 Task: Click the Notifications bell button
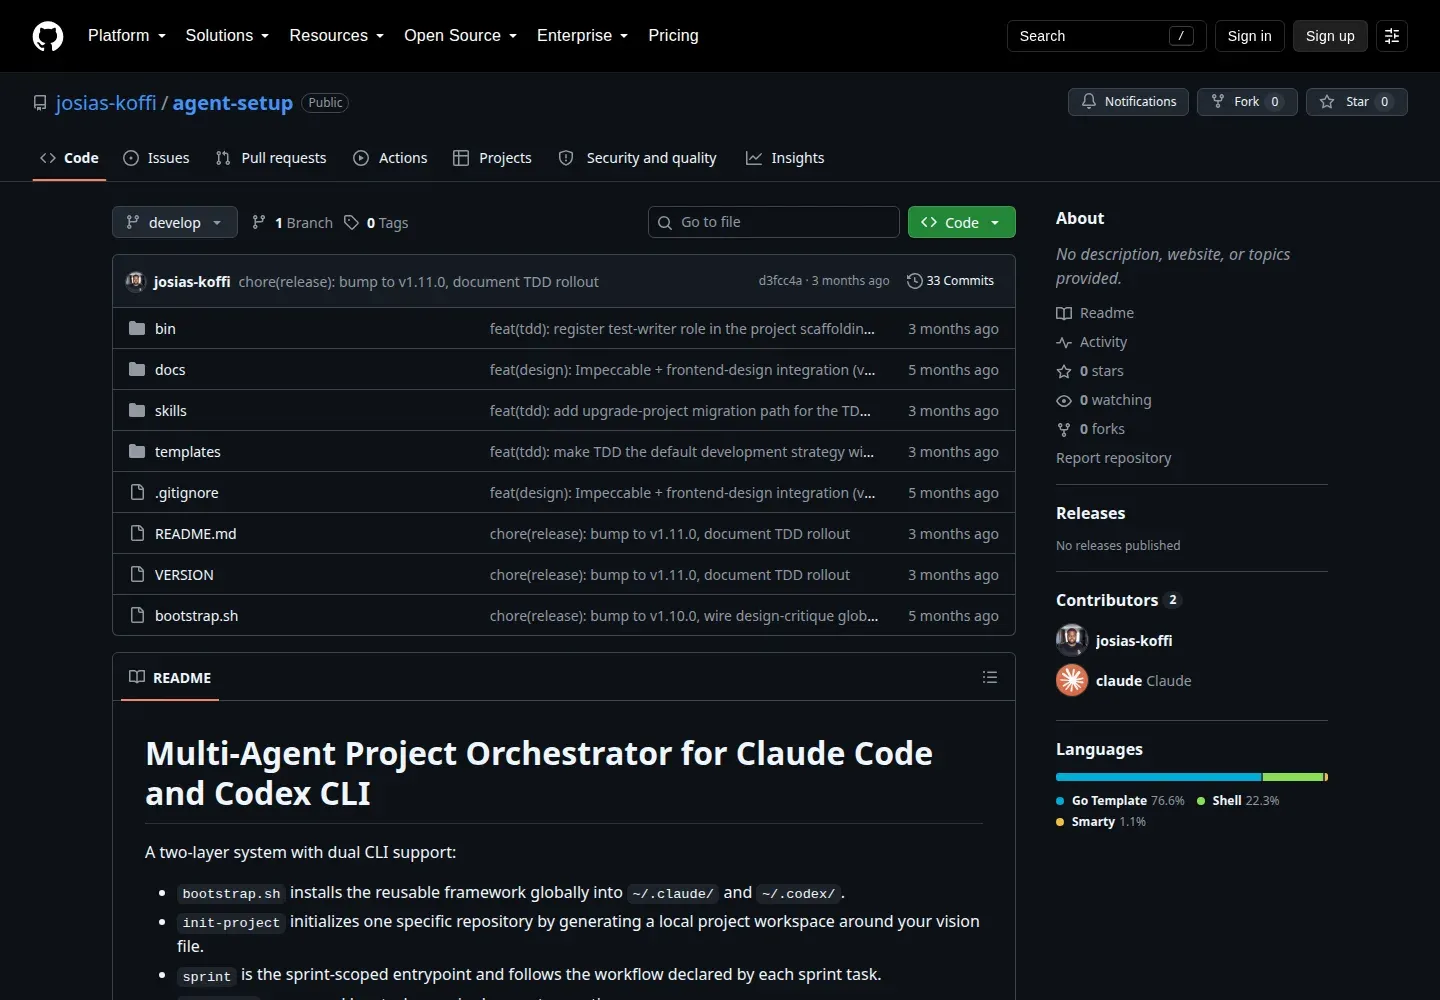point(1129,102)
